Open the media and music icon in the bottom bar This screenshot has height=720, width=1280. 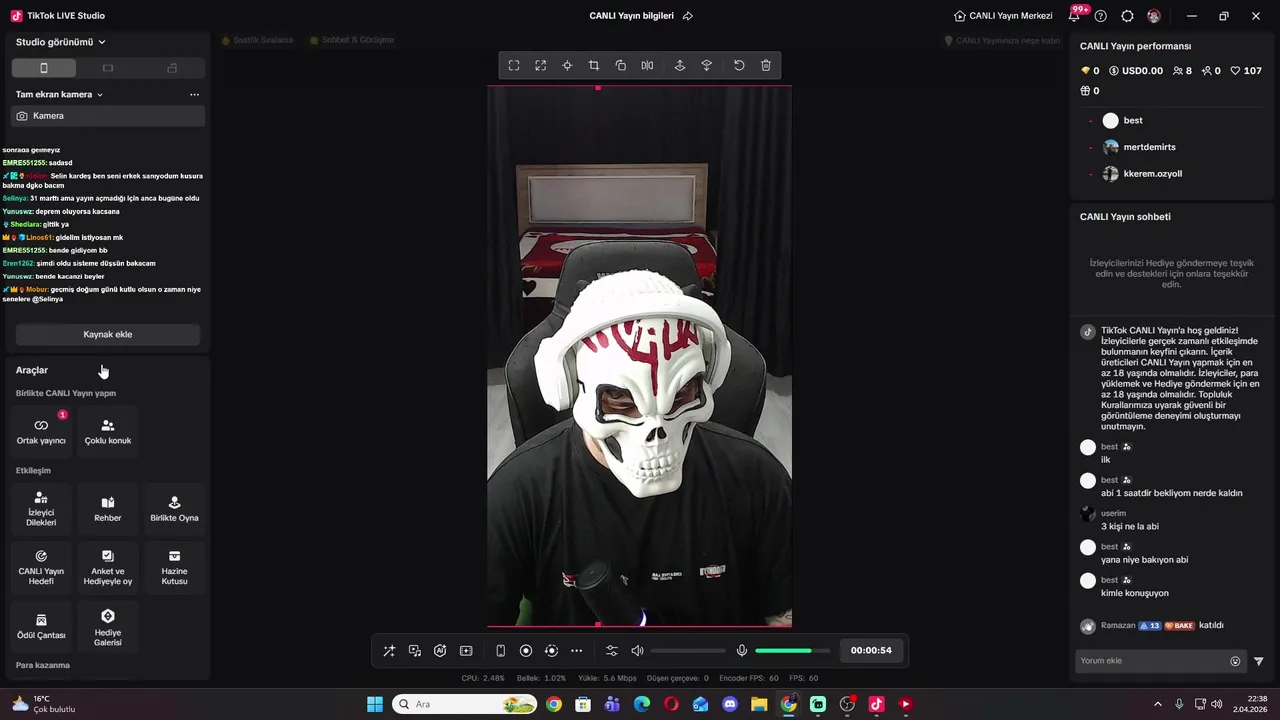415,651
